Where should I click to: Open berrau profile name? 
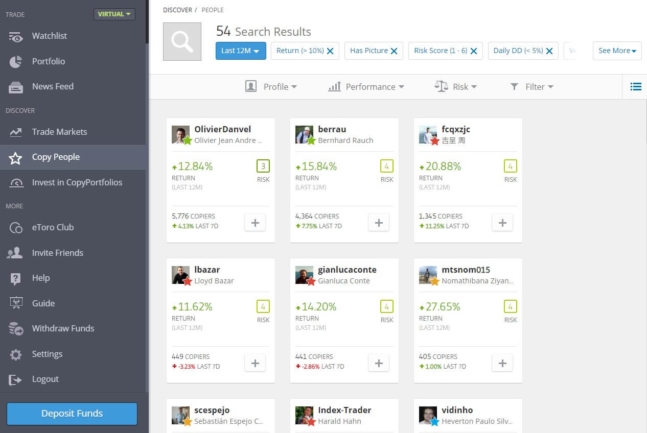click(332, 129)
